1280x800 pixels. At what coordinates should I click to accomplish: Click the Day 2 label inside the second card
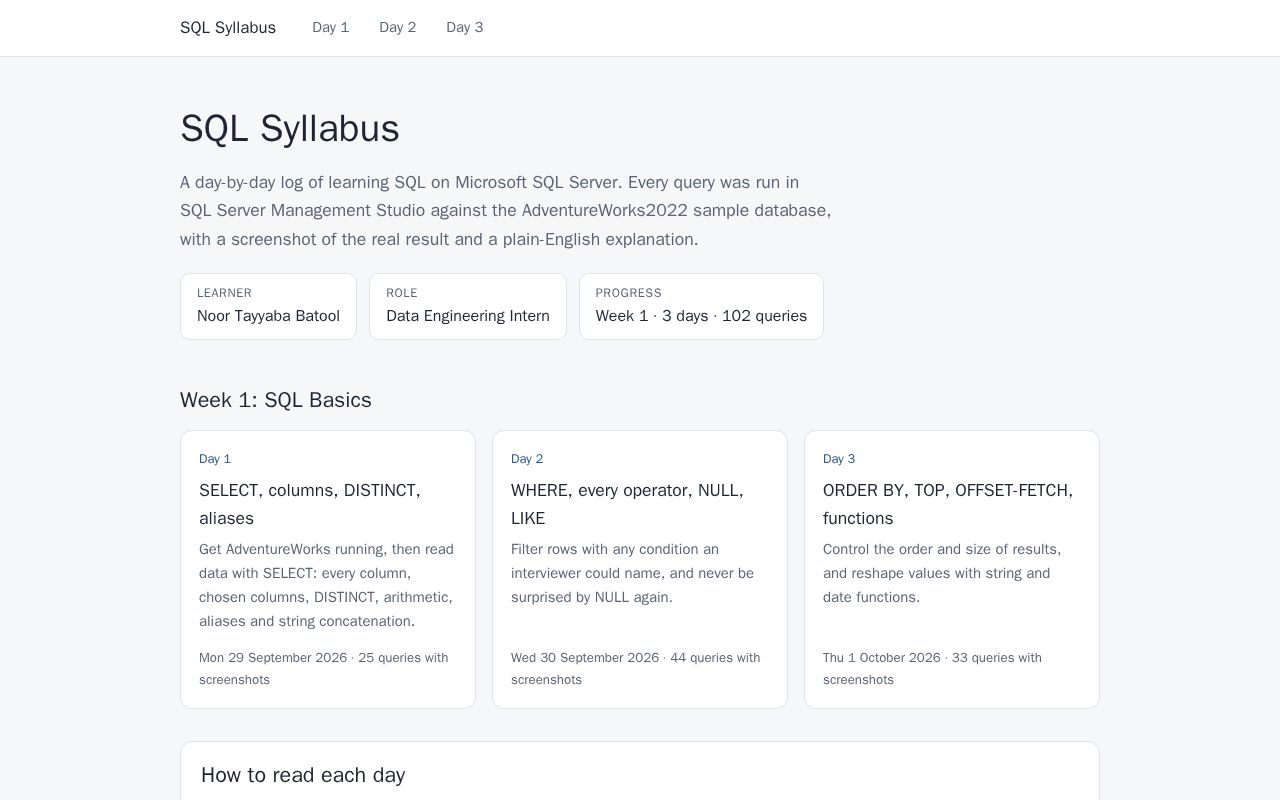click(527, 459)
